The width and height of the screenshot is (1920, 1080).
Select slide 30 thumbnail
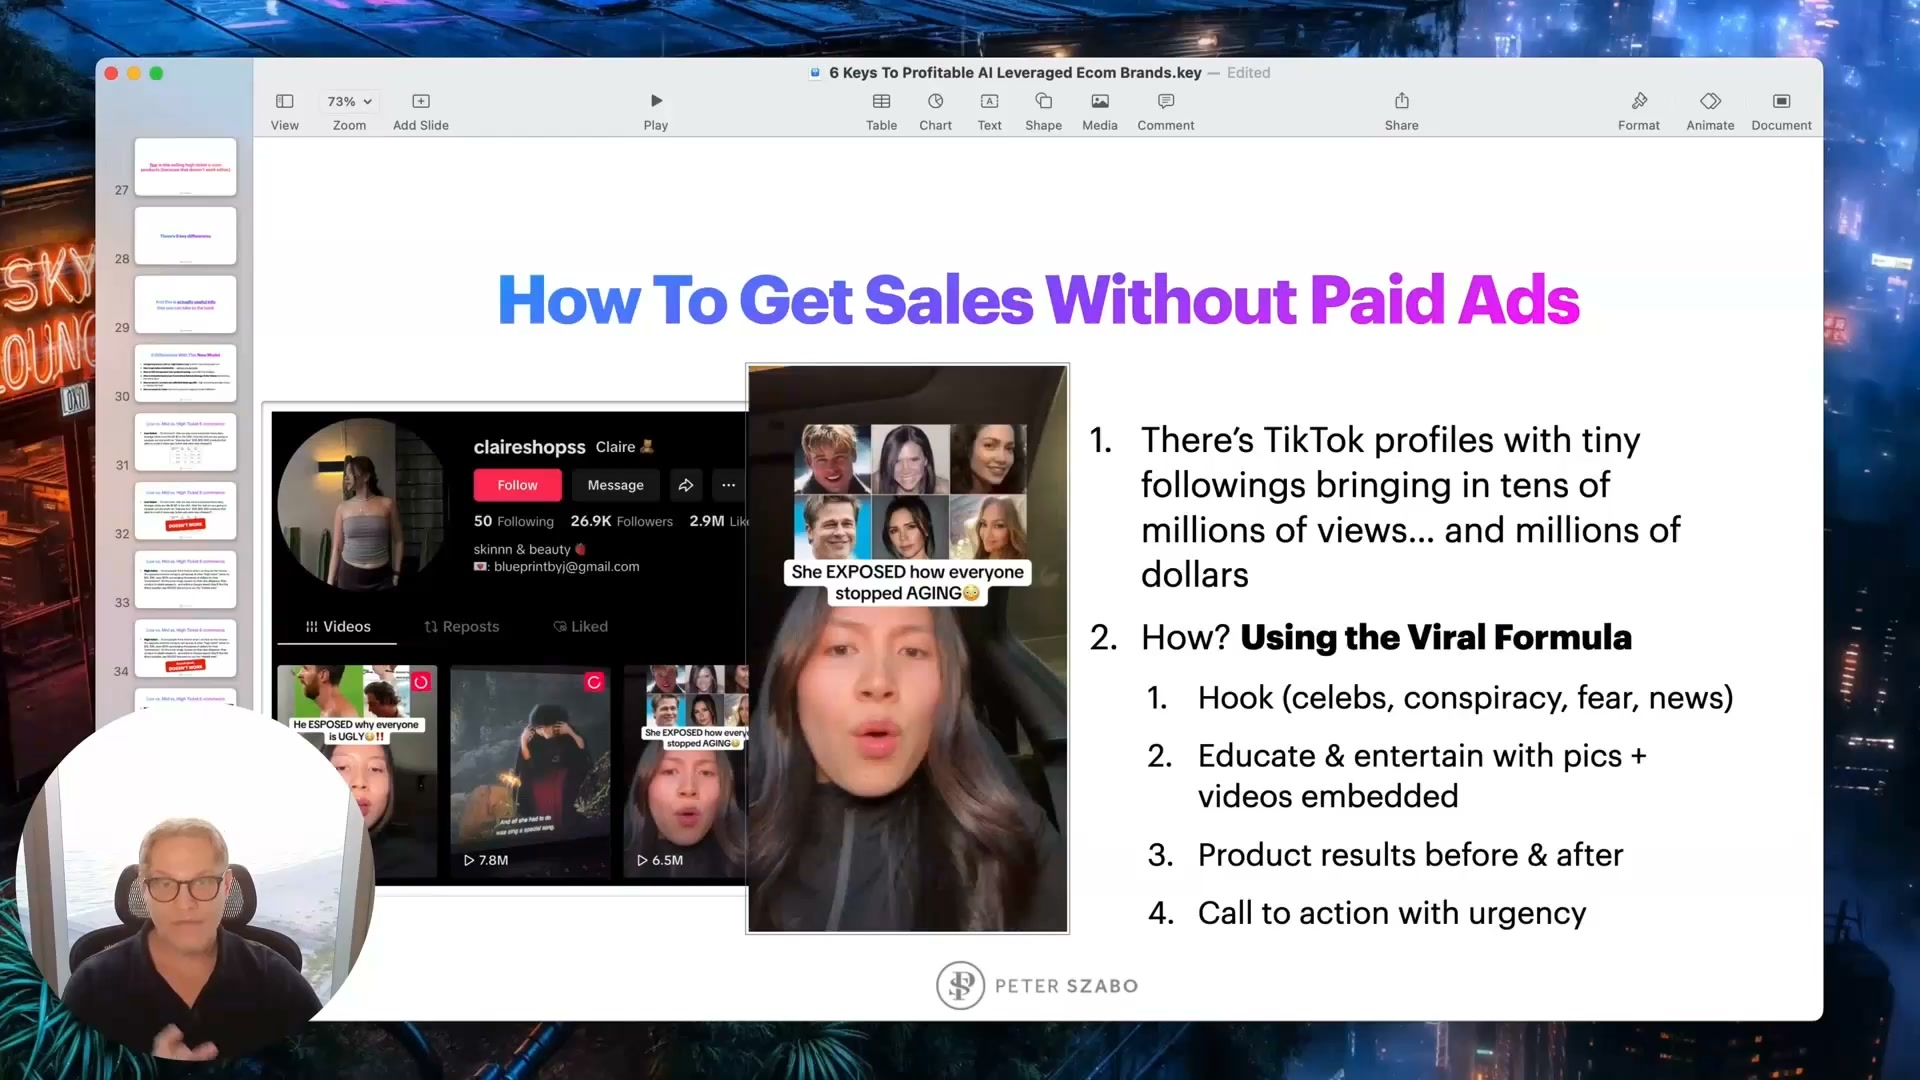point(185,373)
